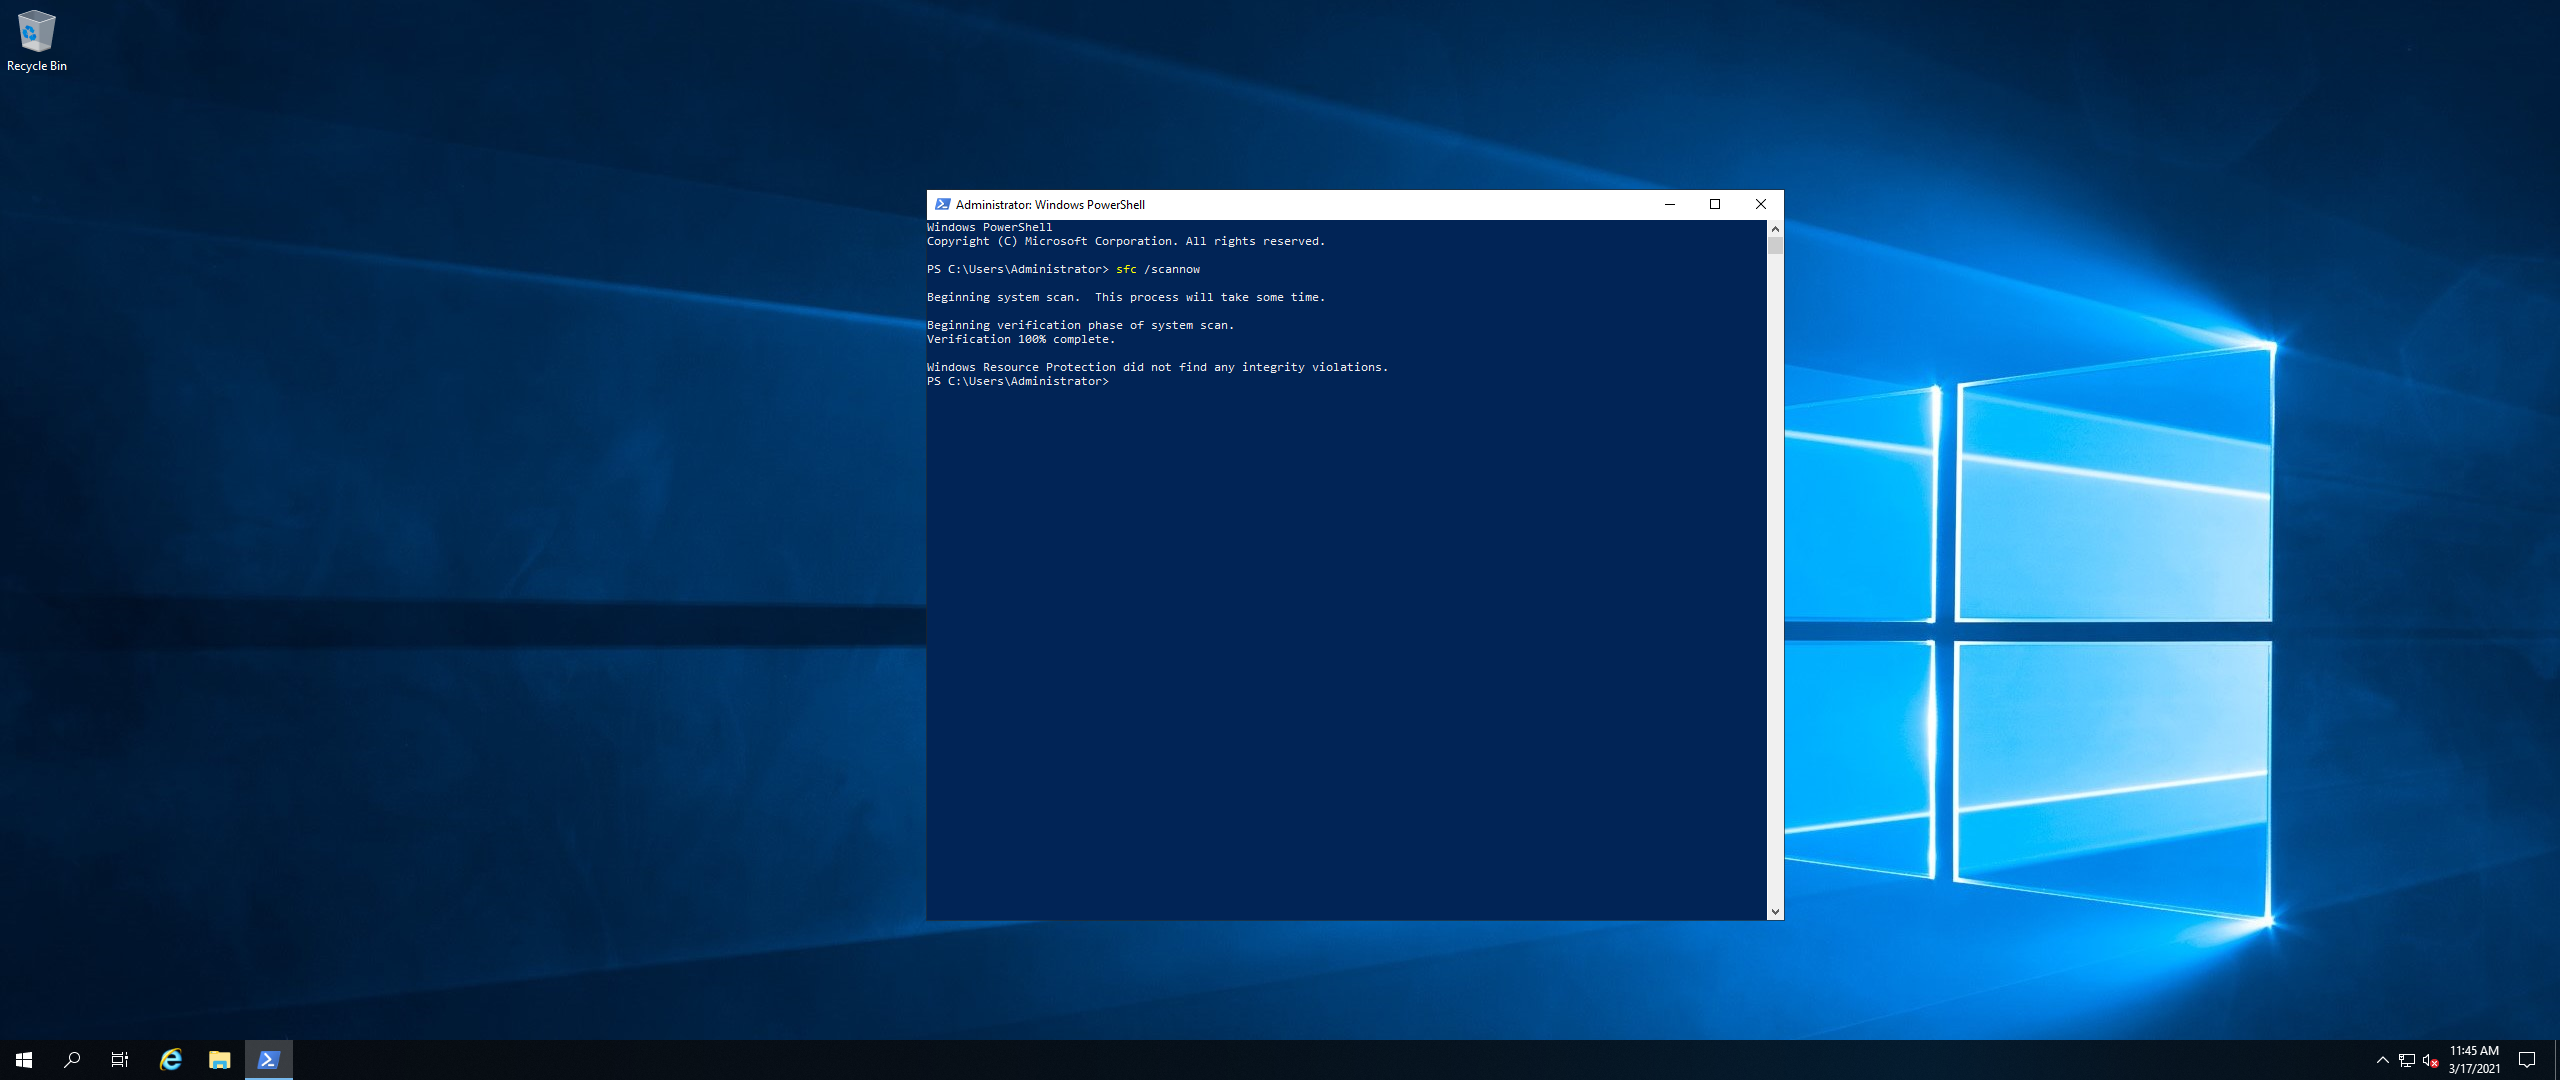Click 'Windows Resource Protection did not find' line
This screenshot has width=2560, height=1080.
click(1157, 367)
